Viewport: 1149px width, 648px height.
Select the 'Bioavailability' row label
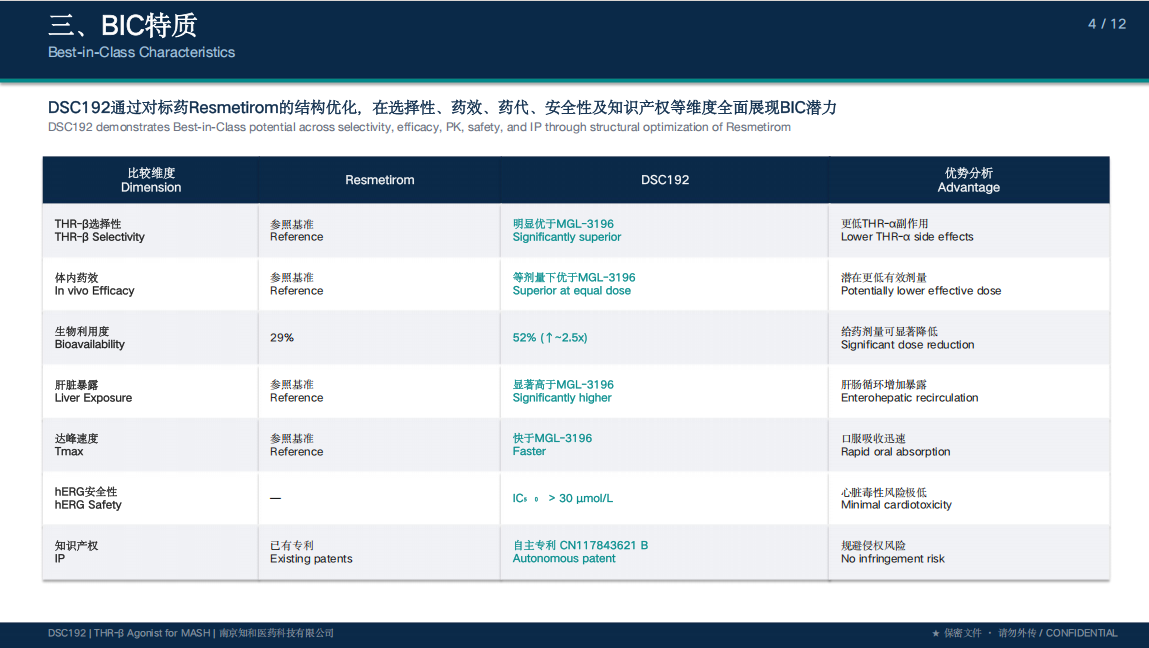click(x=89, y=337)
